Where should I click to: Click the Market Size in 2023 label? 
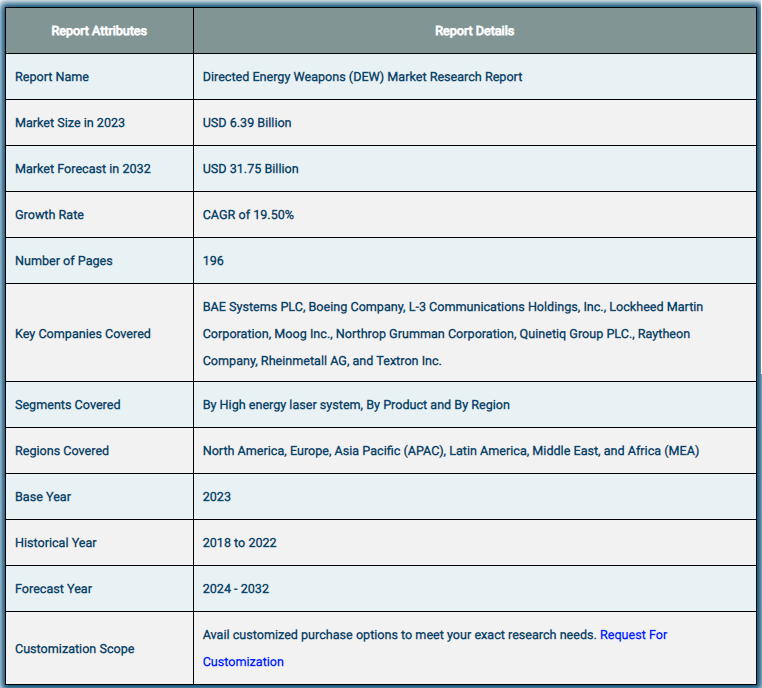(70, 123)
